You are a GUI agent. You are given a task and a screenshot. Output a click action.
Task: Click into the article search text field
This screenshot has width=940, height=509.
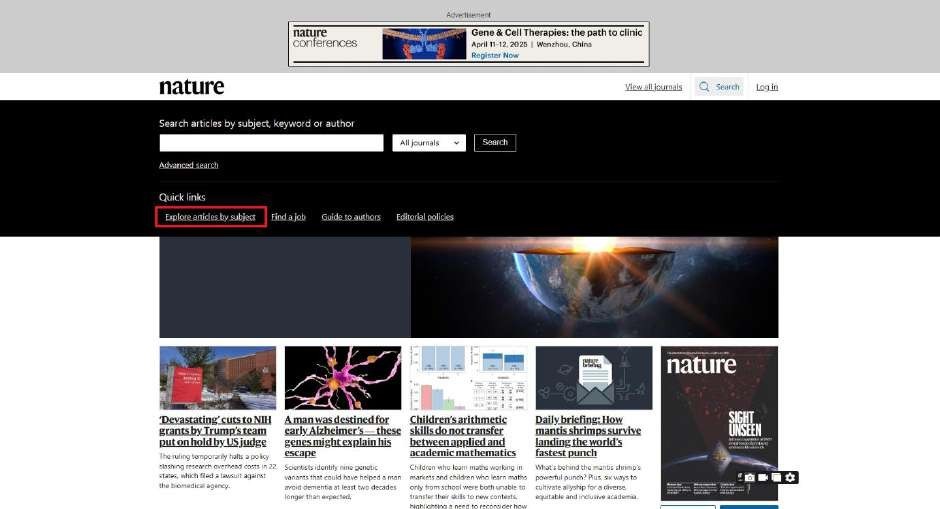click(271, 143)
